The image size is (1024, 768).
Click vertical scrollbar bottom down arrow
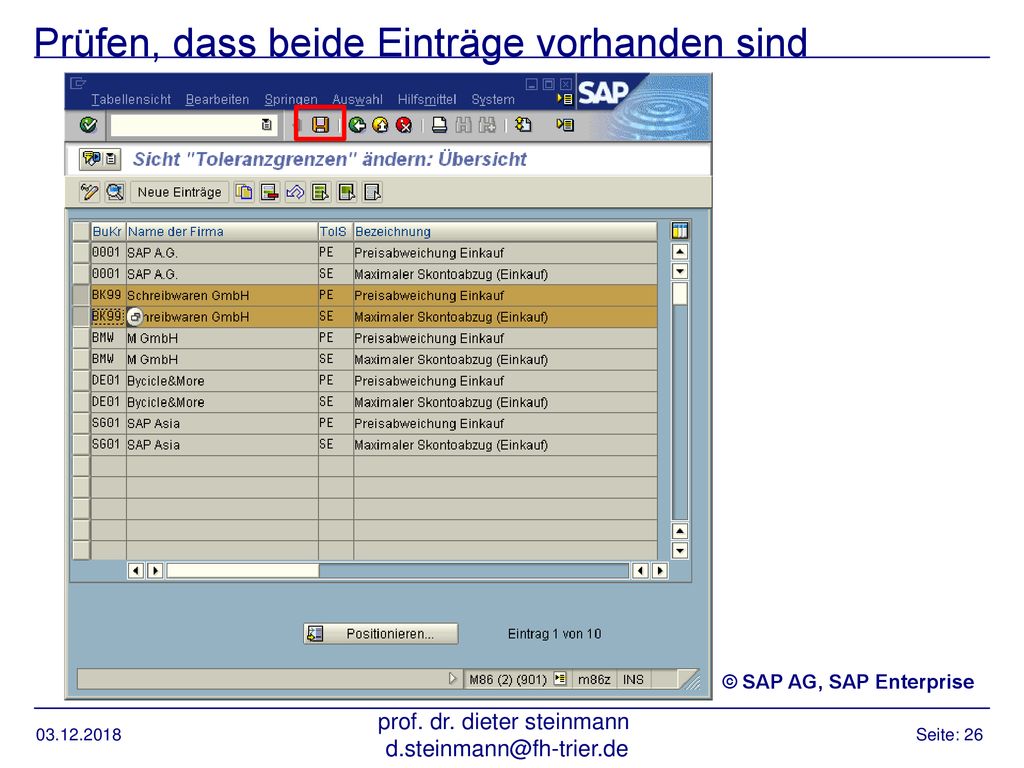click(x=680, y=551)
